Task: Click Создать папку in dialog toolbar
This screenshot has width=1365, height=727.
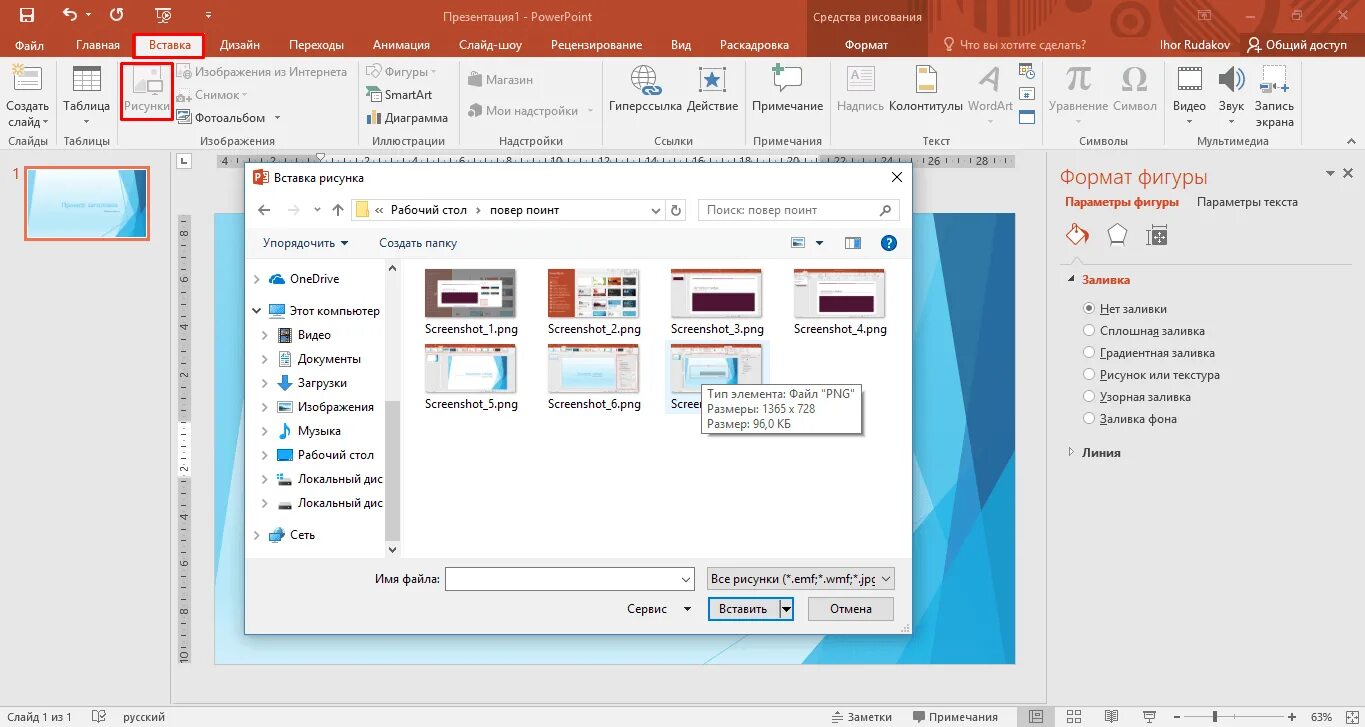Action: (x=418, y=243)
